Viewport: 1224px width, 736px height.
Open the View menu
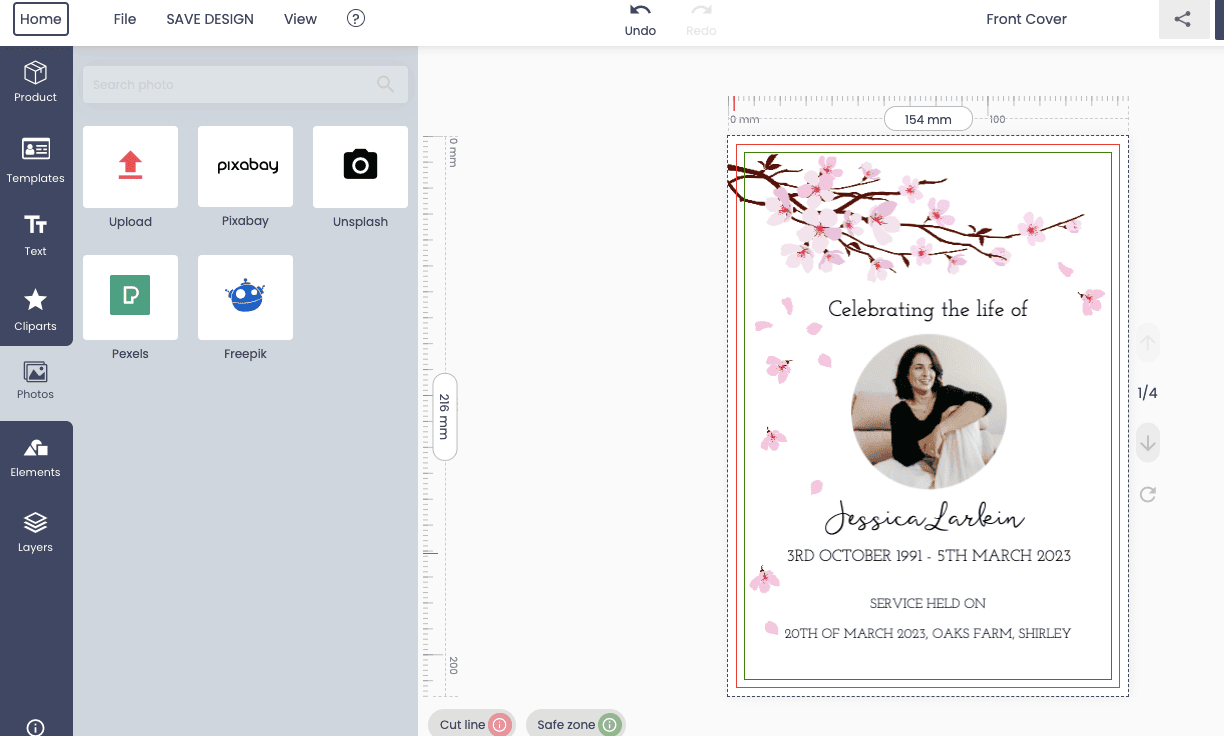coord(300,19)
